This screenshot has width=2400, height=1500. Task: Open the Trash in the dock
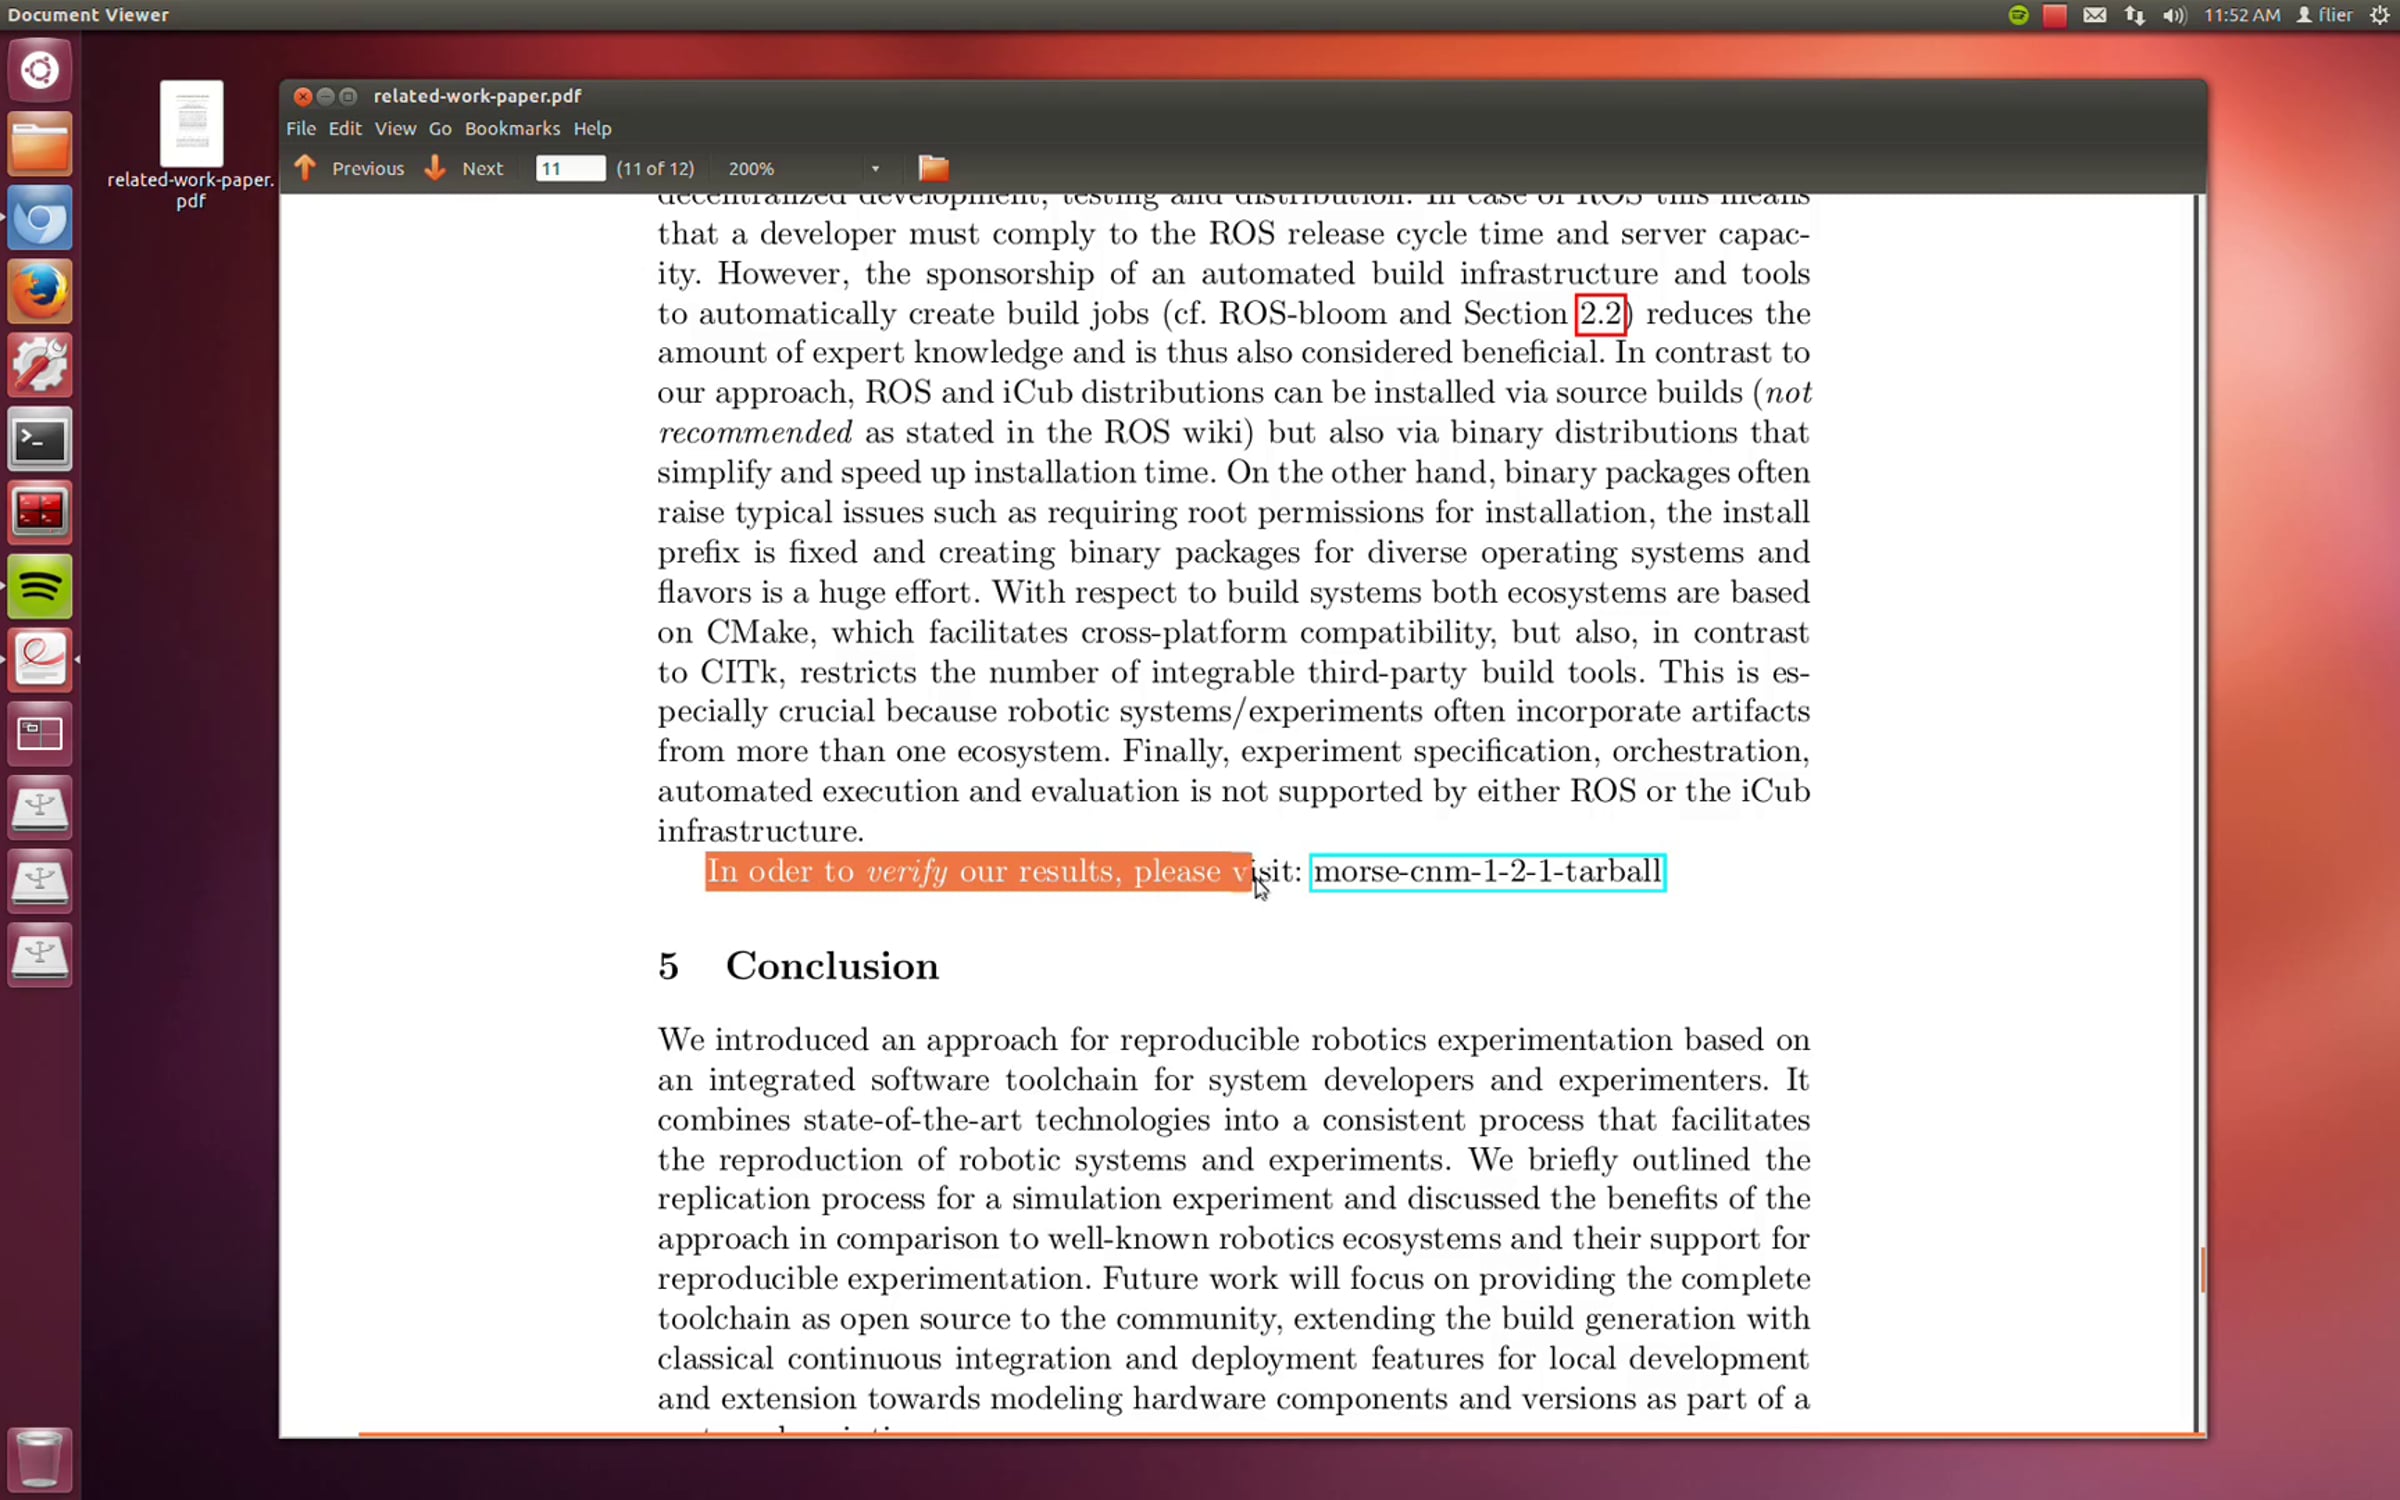click(40, 1460)
